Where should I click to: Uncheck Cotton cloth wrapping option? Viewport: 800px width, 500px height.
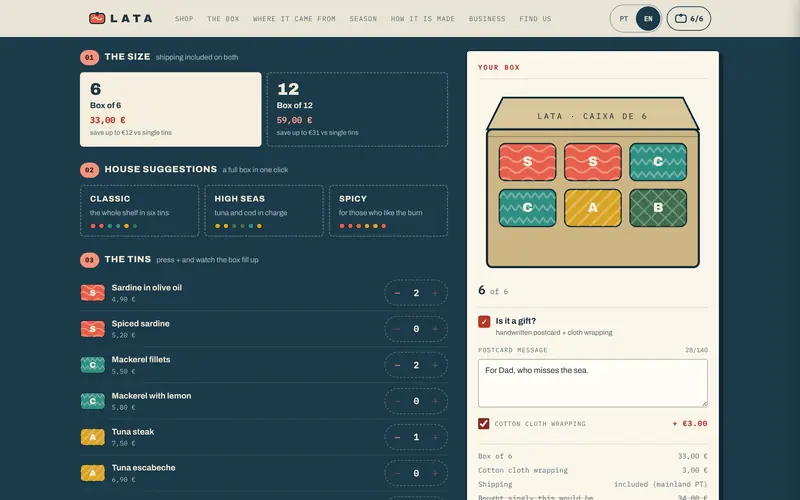484,423
